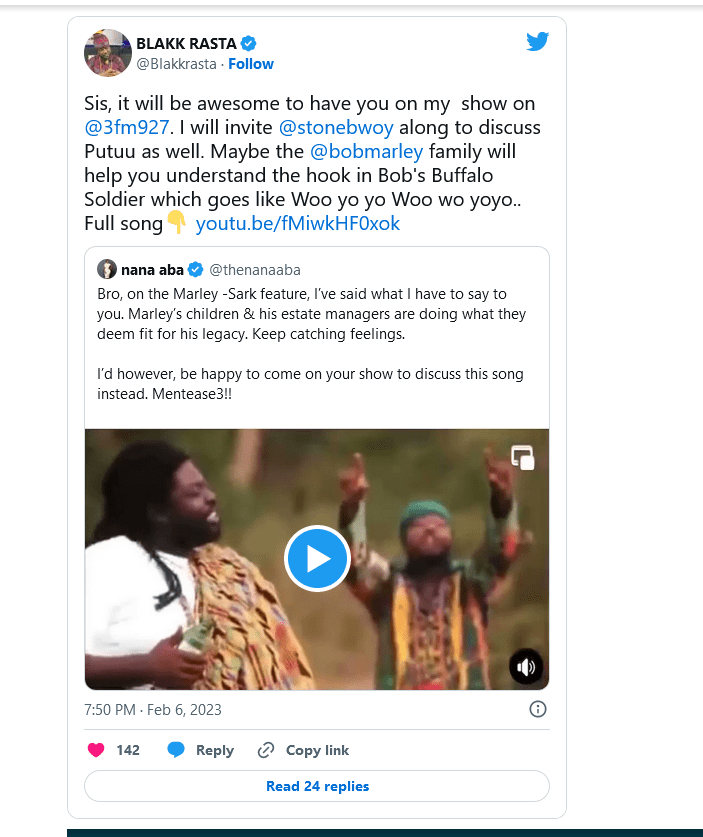The height and width of the screenshot is (837, 703).
Task: Follow the Blakkrasta account
Action: point(251,64)
